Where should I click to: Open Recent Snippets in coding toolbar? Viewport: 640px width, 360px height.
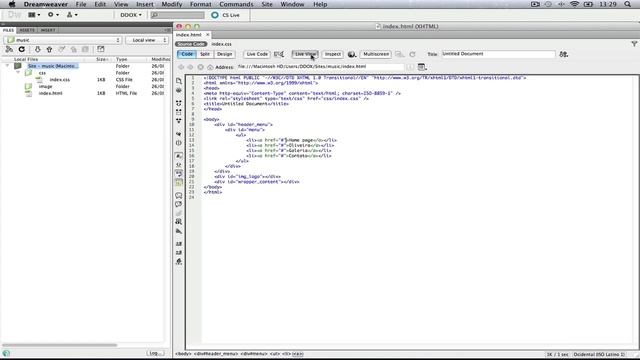[179, 222]
